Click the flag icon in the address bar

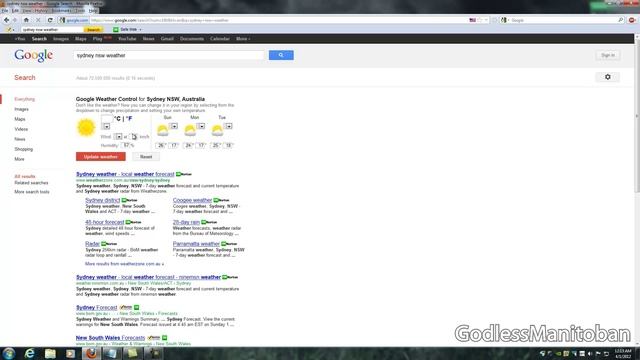pyautogui.click(x=472, y=20)
